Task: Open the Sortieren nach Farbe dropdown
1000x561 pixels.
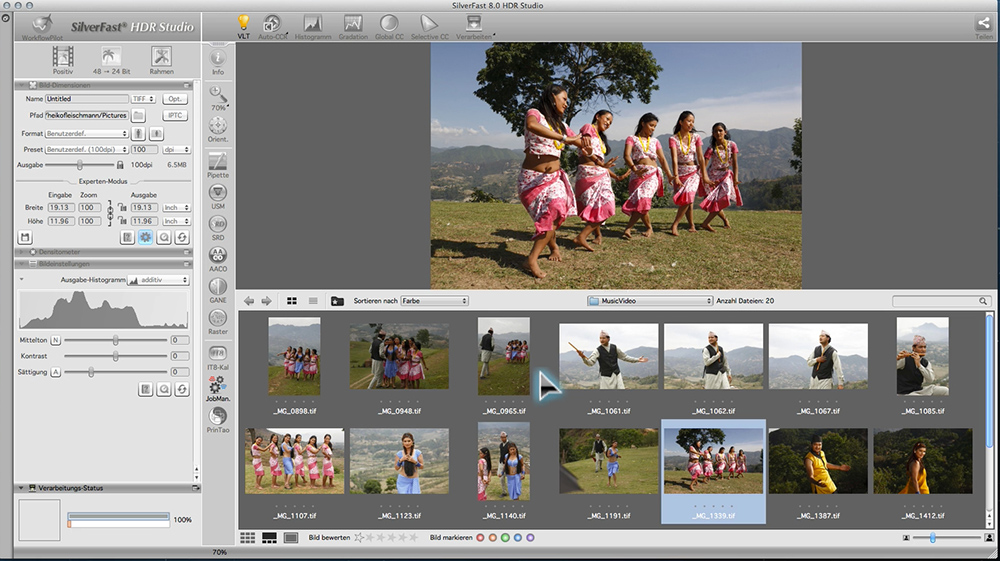Action: click(434, 301)
